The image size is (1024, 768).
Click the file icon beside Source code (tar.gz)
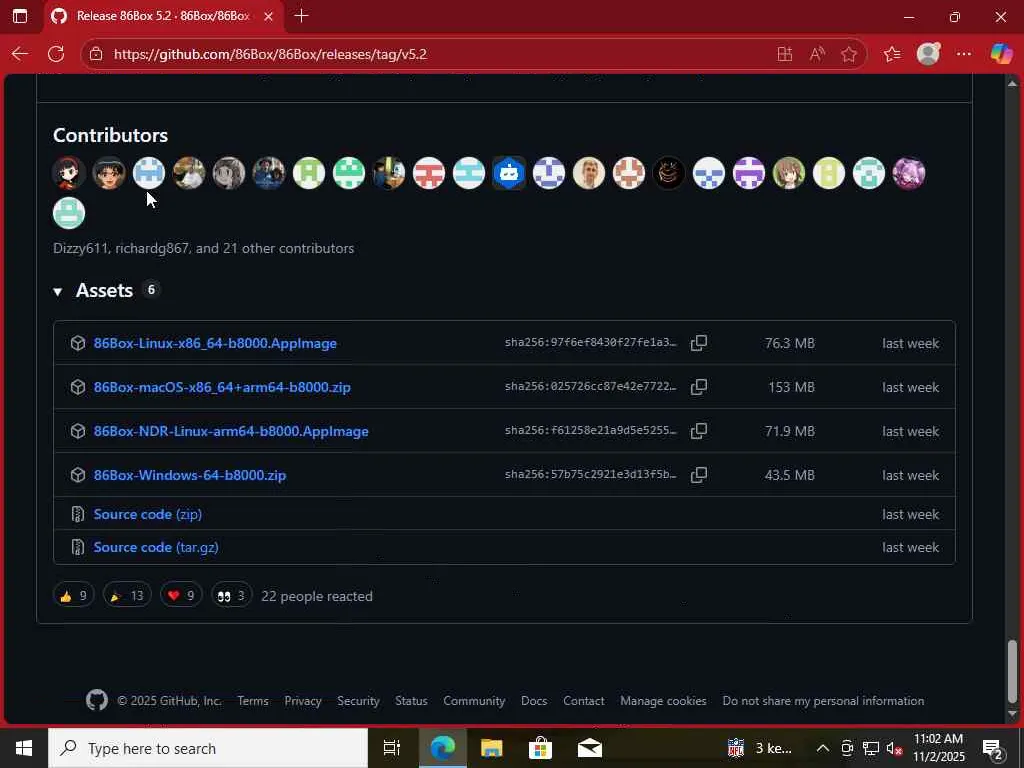[78, 547]
